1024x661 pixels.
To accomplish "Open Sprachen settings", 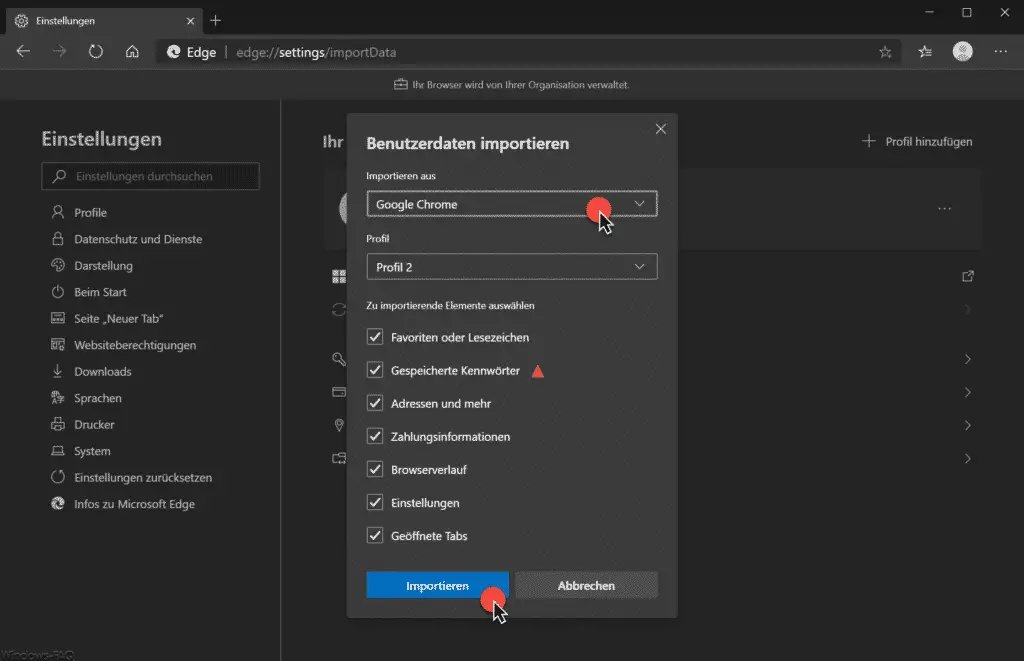I will (x=97, y=398).
